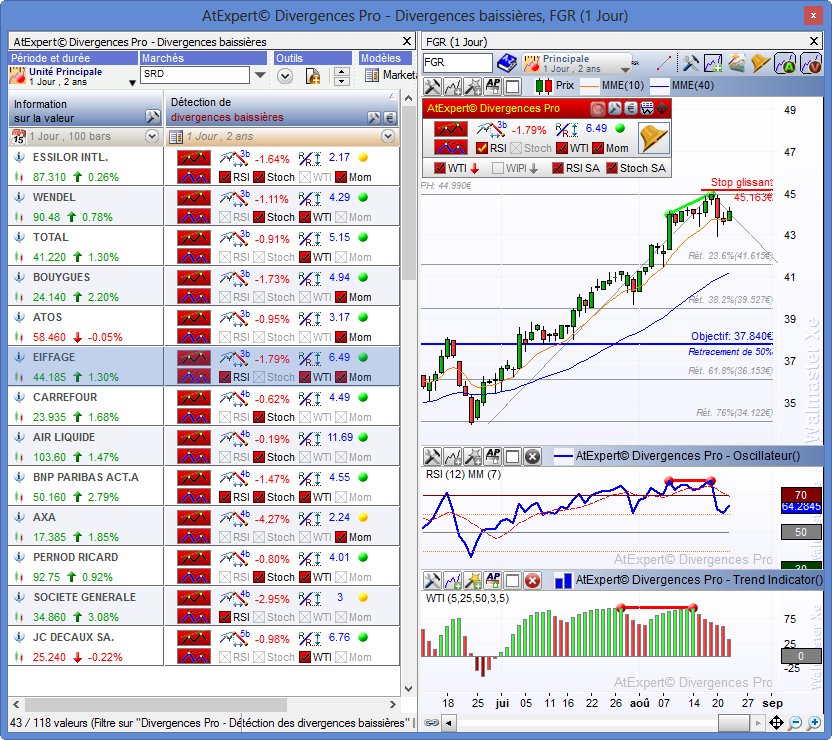
Task: Click blank square icon in Prix panel toolbar
Action: click(x=513, y=85)
